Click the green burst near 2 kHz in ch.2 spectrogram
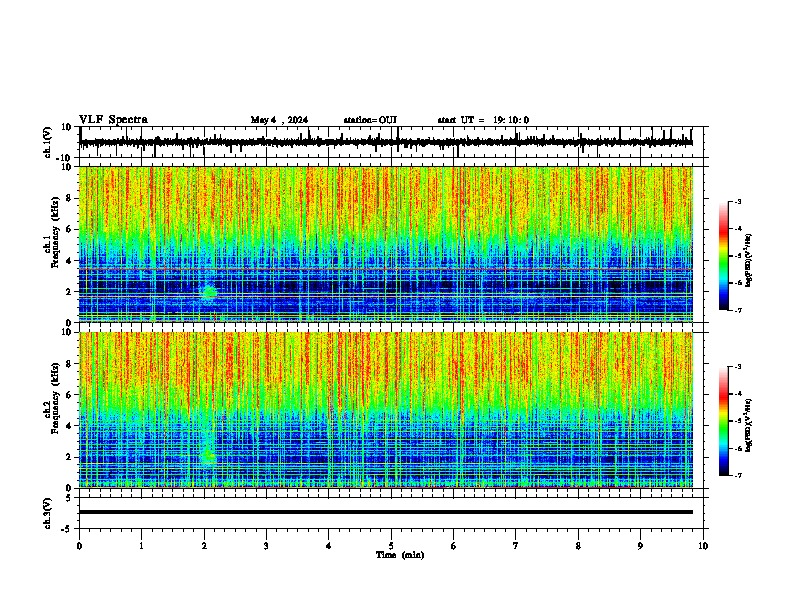 coord(208,457)
